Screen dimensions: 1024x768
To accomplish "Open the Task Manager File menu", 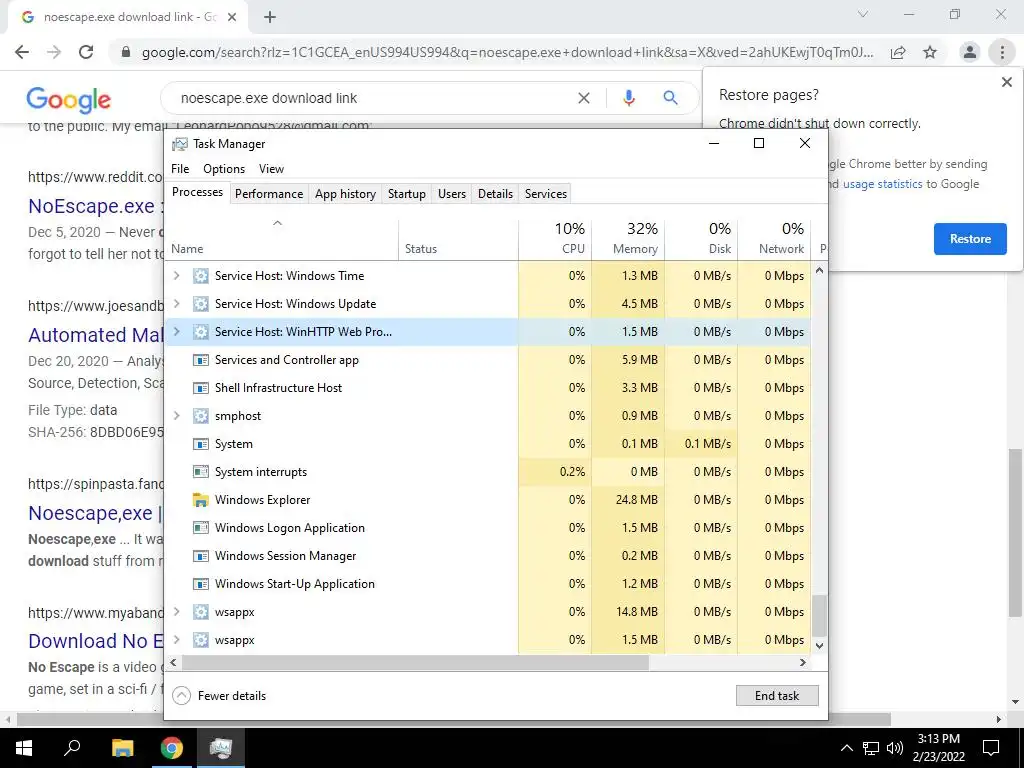I will click(x=180, y=168).
